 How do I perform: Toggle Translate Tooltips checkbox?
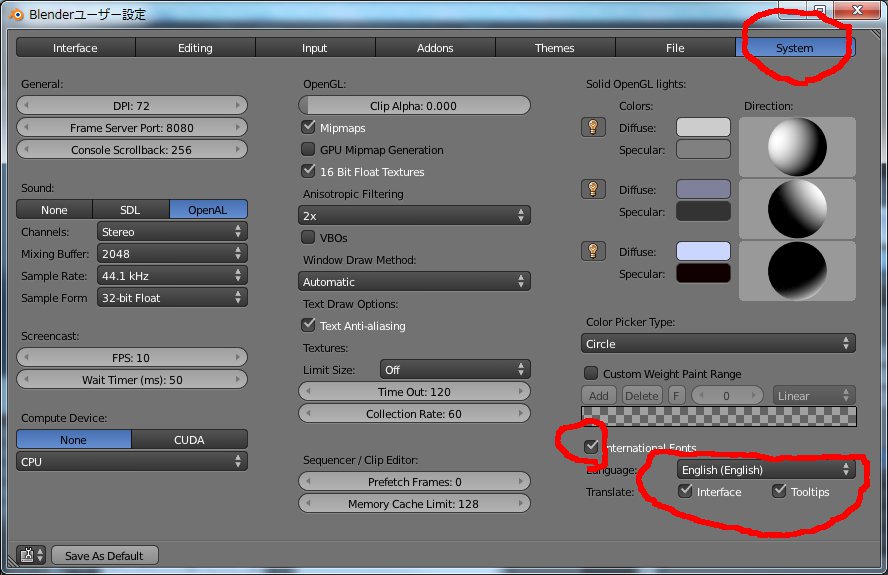pos(779,491)
